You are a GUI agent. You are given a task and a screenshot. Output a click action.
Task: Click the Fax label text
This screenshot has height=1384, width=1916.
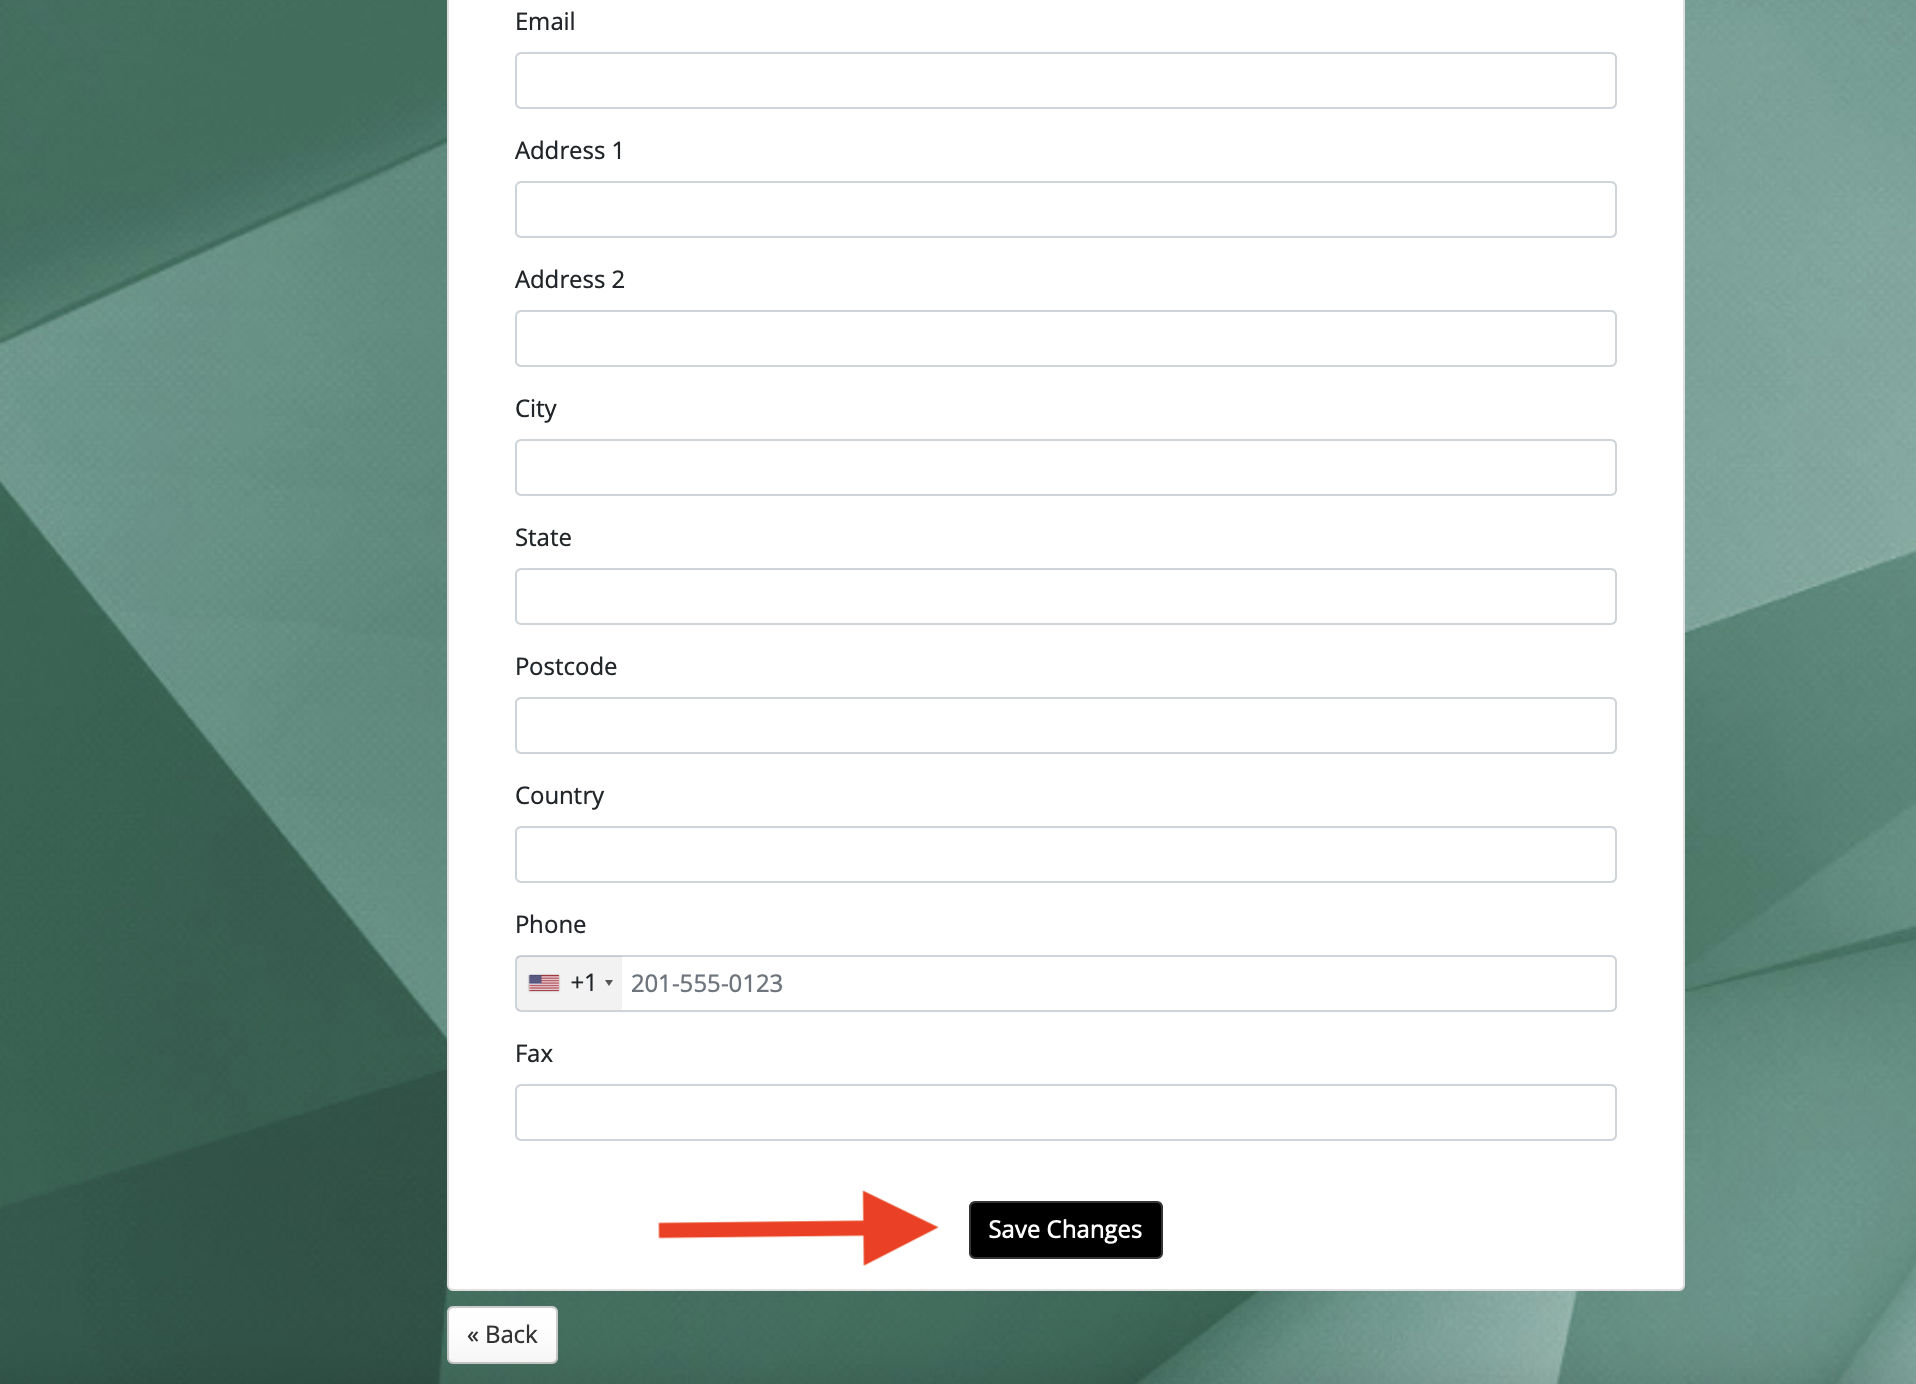[x=534, y=1054]
